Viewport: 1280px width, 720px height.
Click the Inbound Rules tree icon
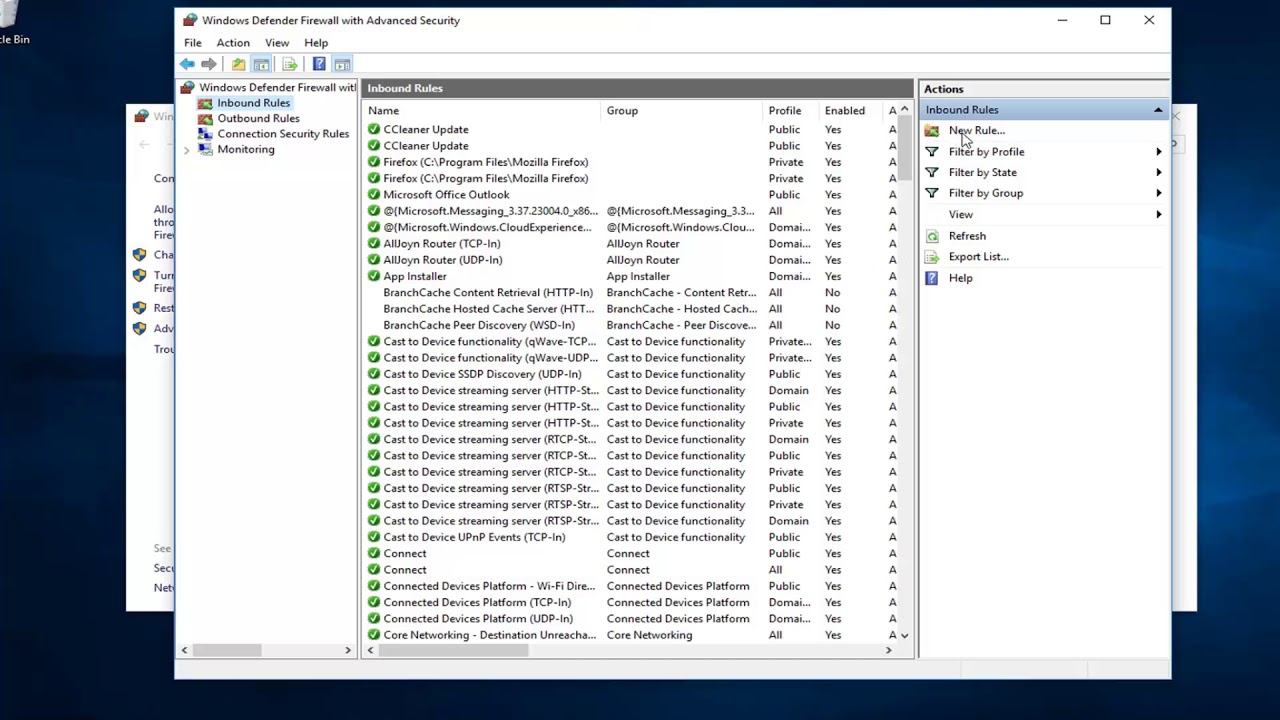click(205, 103)
